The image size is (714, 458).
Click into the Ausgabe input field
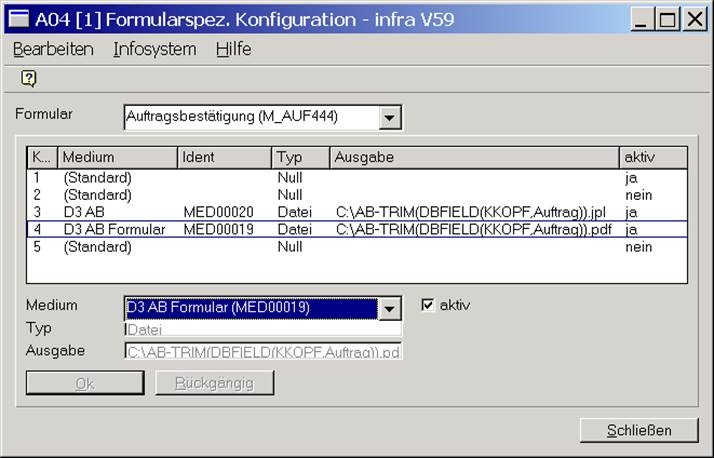(263, 351)
